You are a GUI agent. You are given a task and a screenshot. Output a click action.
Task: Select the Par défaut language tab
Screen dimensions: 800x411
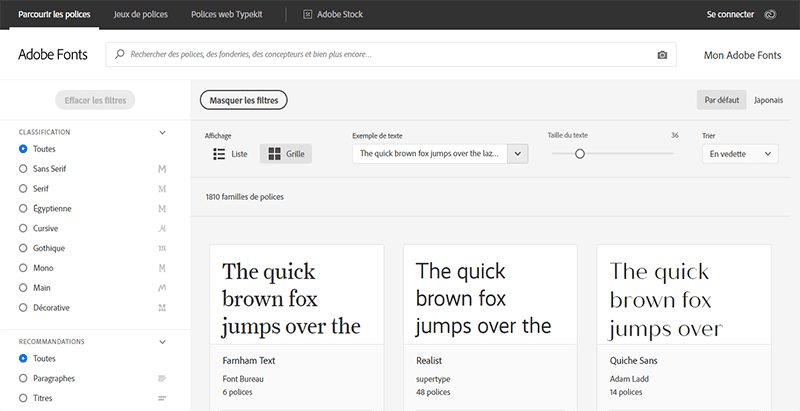[721, 100]
